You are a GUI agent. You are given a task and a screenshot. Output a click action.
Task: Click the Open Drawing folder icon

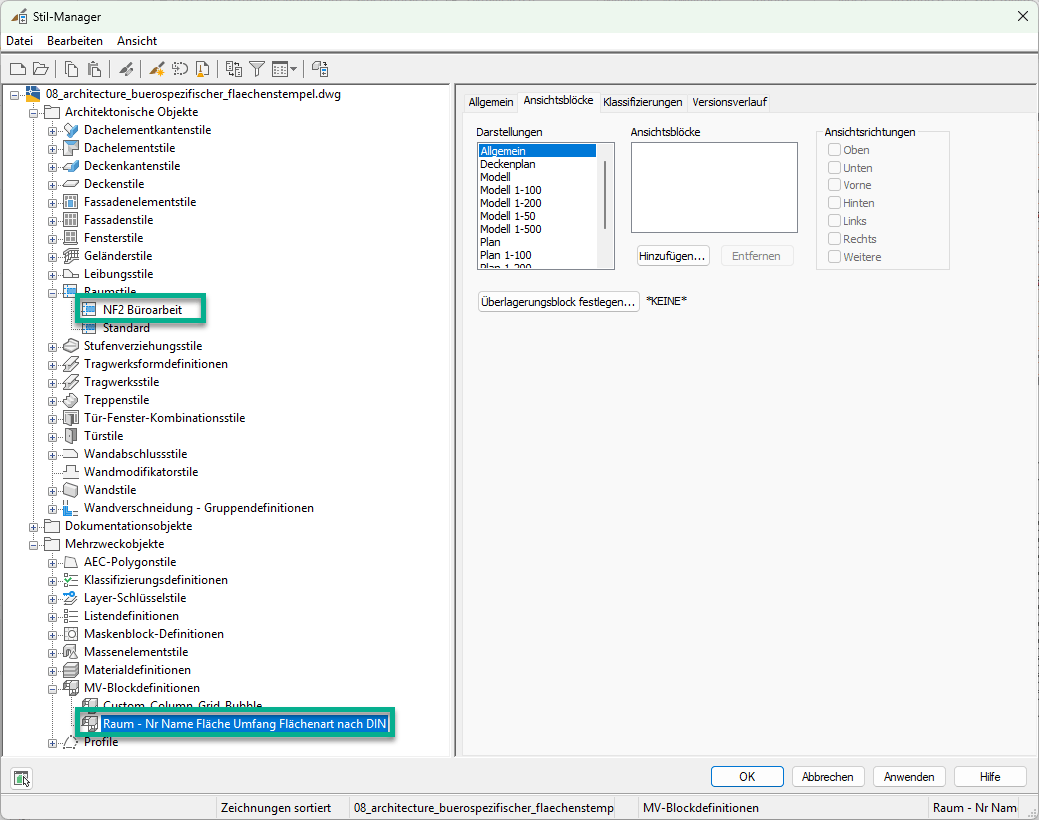pyautogui.click(x=41, y=69)
